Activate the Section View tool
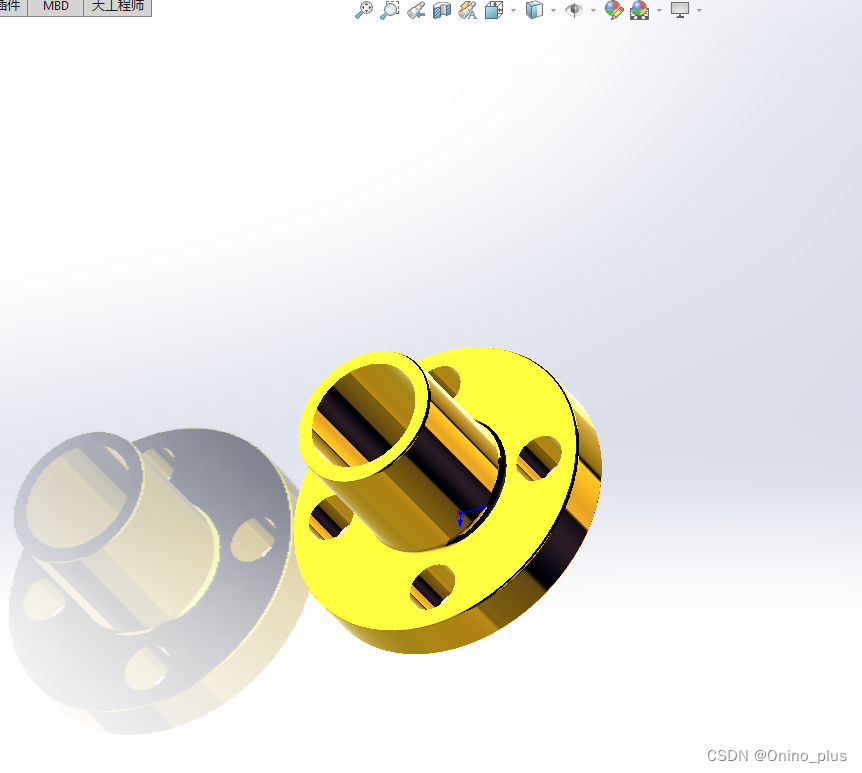This screenshot has width=862, height=773. point(442,10)
